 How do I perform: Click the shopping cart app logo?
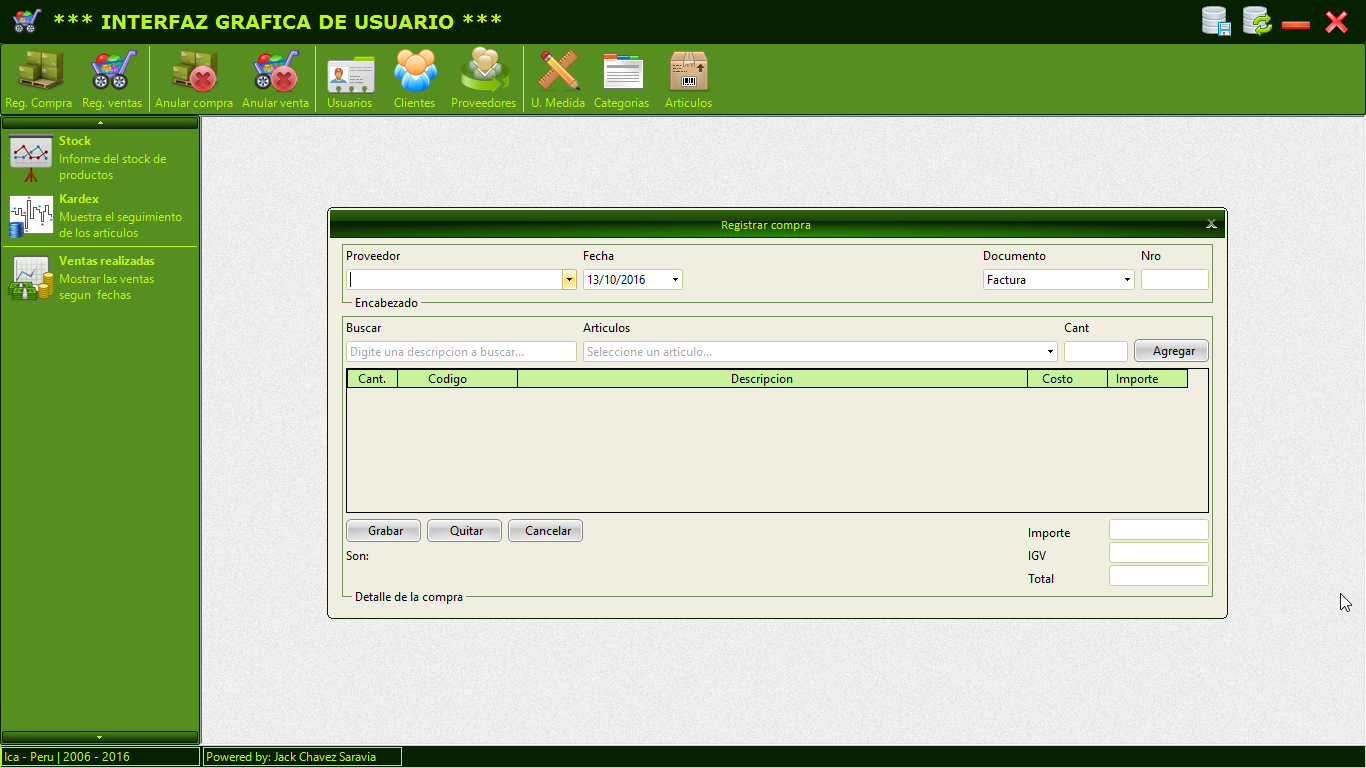27,21
